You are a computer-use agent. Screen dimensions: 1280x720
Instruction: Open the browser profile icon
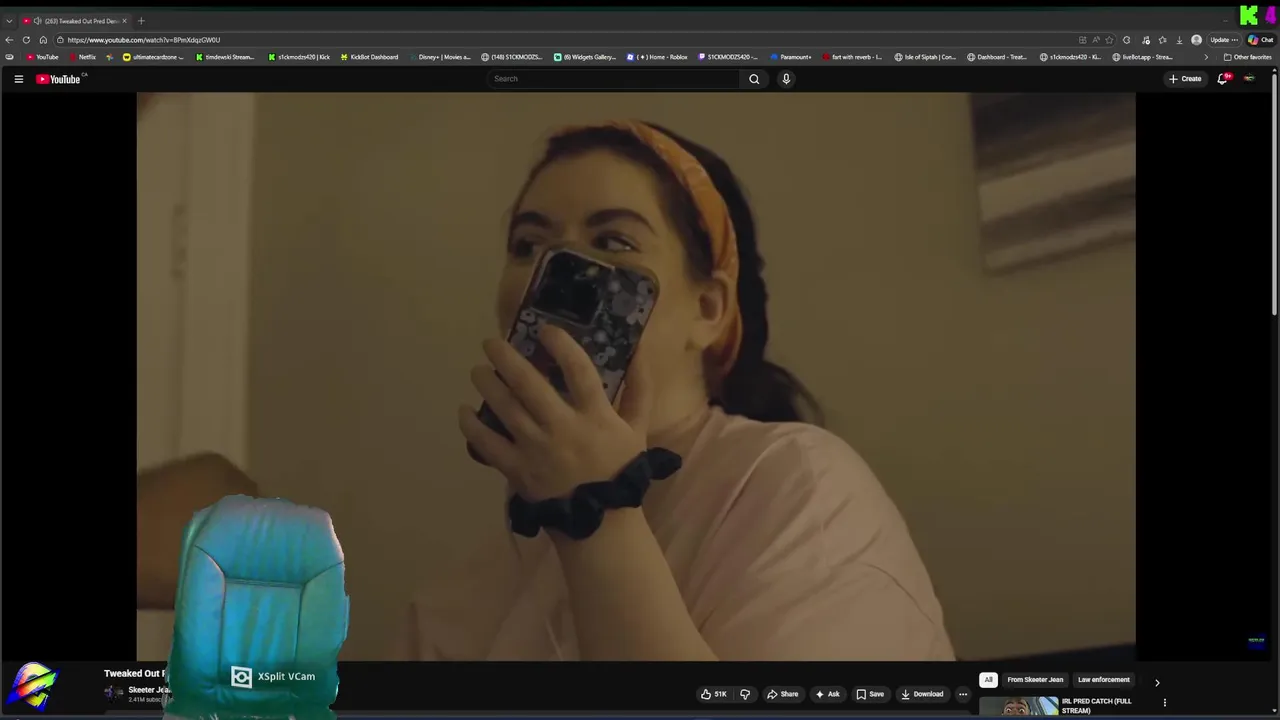pos(1197,40)
